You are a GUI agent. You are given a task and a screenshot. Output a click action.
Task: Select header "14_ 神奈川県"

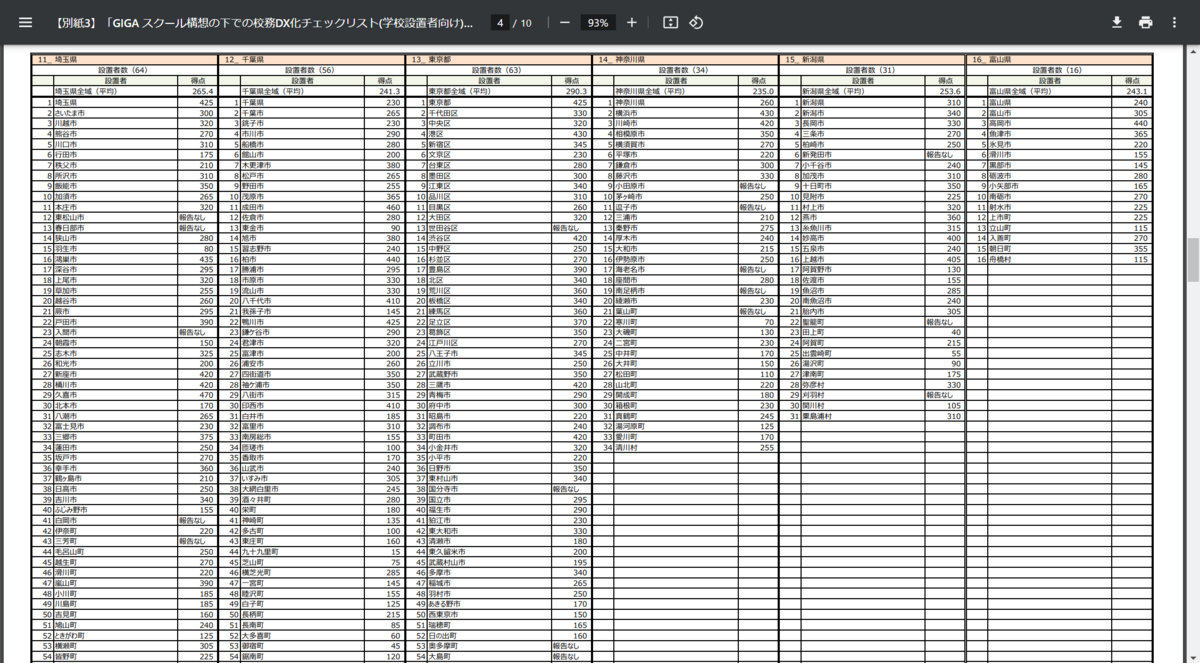point(622,60)
